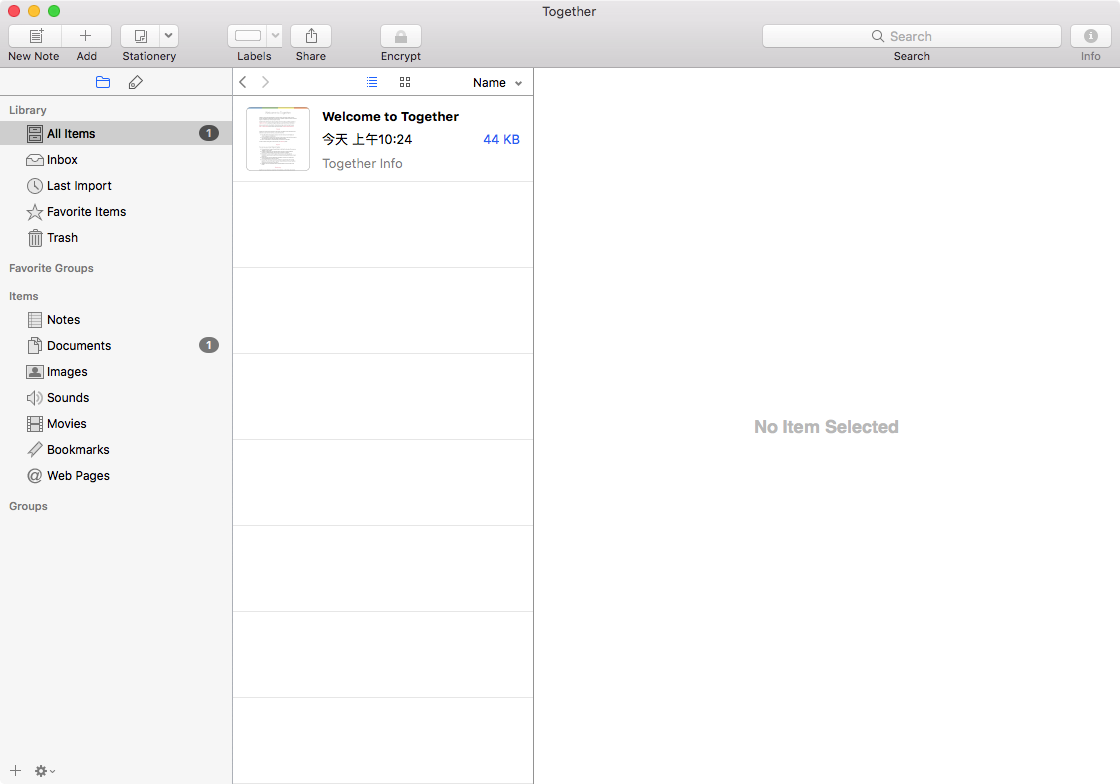Screen dimensions: 1120x784
Task: Click the Documents count badge
Action: [209, 345]
